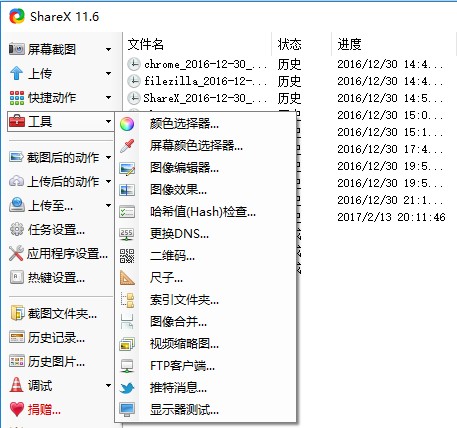Click the wrench screwdriver icon of 应用程序设置
The width and height of the screenshot is (457, 428).
coord(16,253)
